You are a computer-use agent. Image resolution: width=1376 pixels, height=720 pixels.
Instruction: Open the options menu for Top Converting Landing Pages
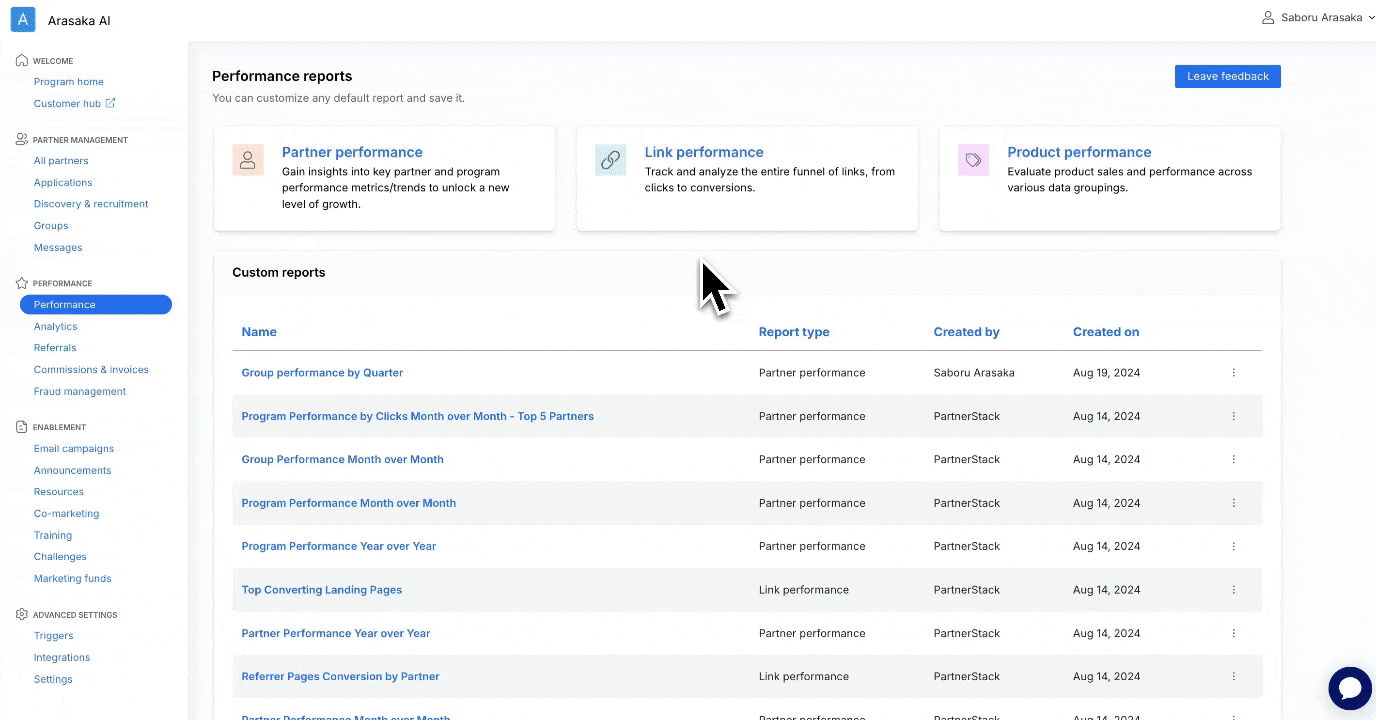click(x=1234, y=590)
